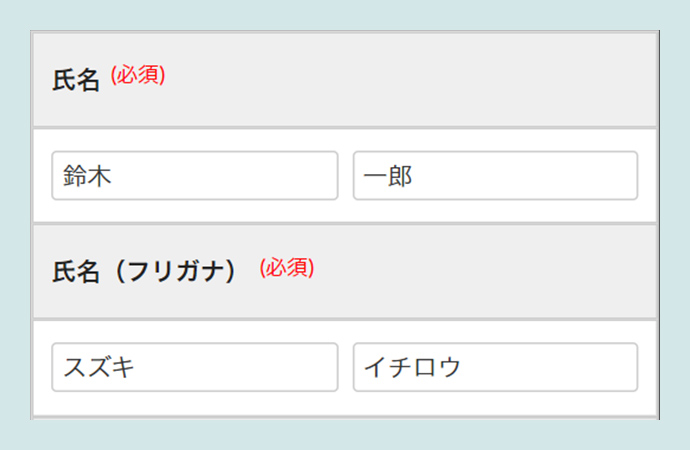The image size is (690, 450).
Task: Click the light blue page background outside the form
Action: tap(14, 225)
